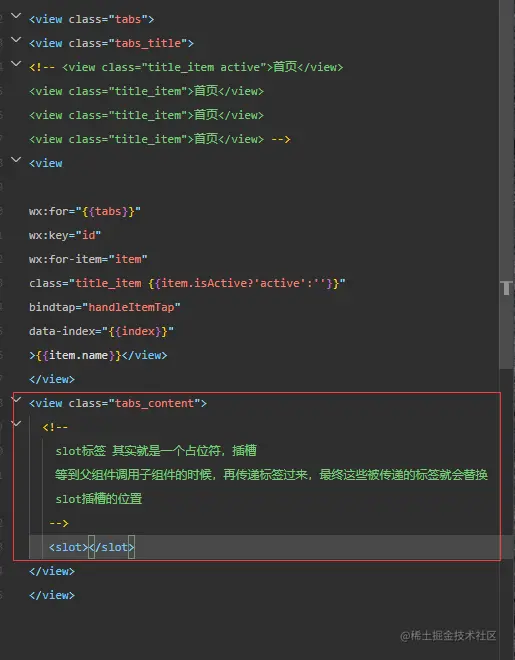Click the T marker in the minimap
The width and height of the screenshot is (515, 660).
(x=507, y=288)
